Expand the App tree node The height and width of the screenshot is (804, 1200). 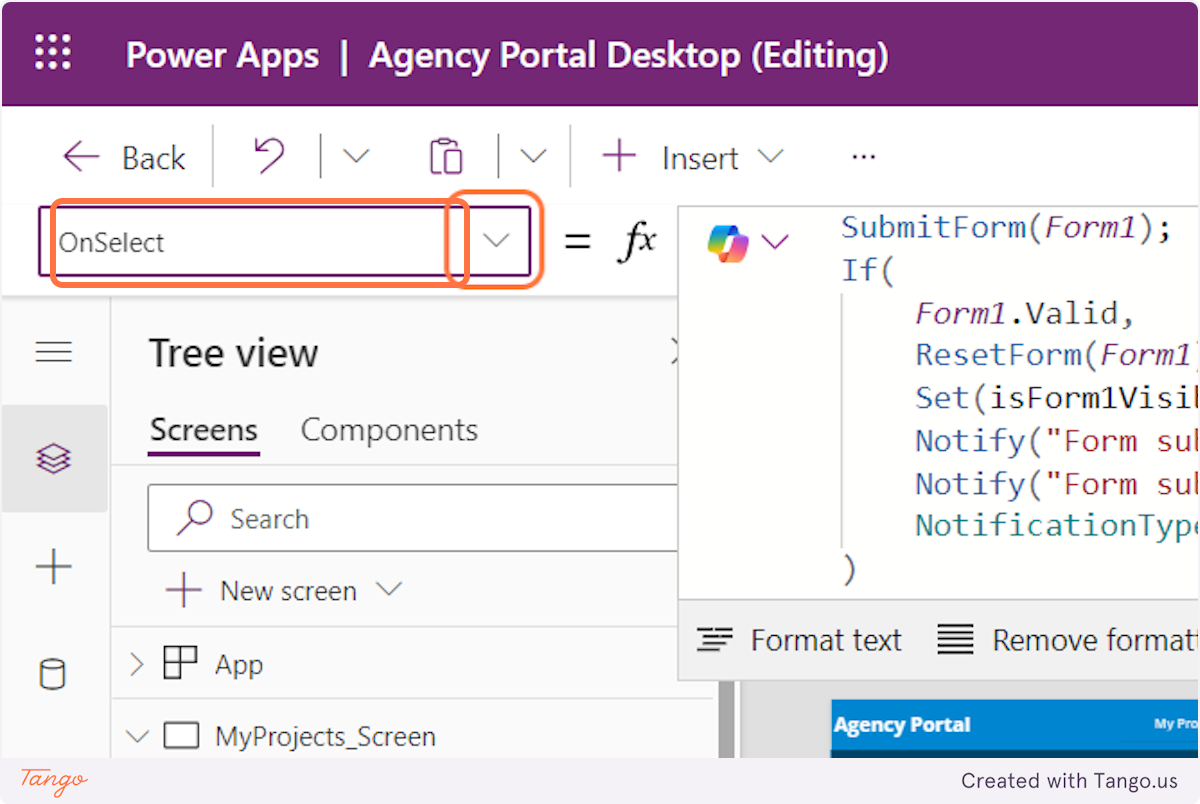(x=137, y=664)
